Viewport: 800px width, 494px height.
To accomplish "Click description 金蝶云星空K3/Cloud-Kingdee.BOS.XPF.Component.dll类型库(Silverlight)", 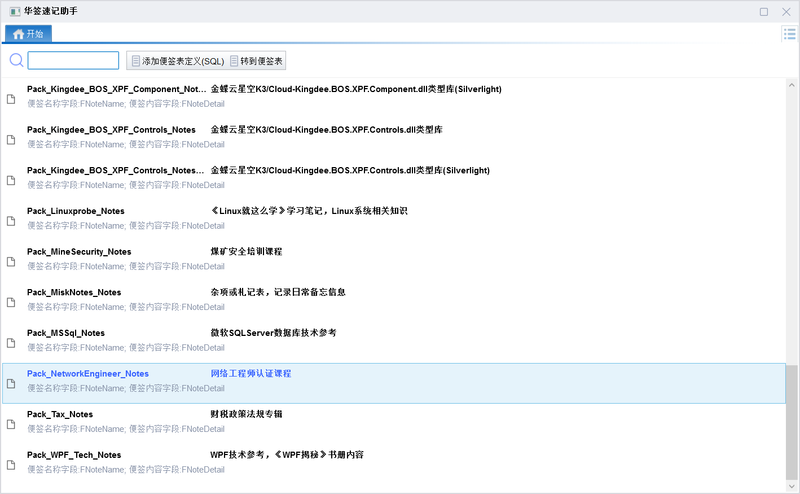I will click(x=356, y=89).
